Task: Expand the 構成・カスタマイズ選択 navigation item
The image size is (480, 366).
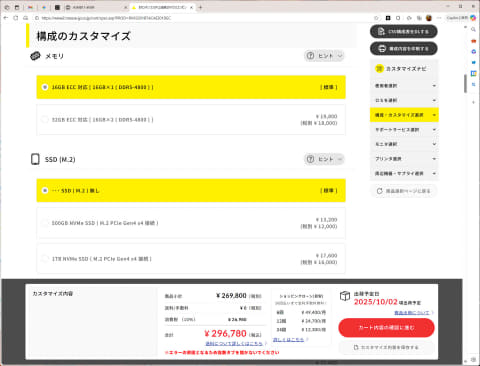Action: (404, 115)
